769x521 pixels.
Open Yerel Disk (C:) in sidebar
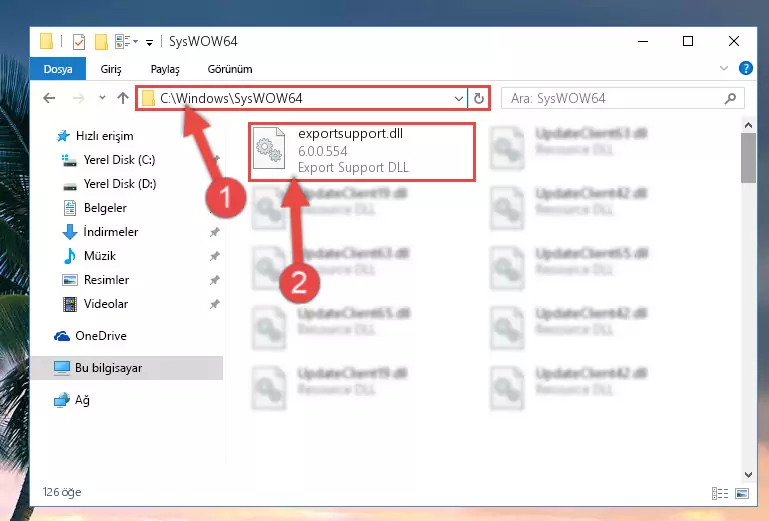pyautogui.click(x=119, y=160)
